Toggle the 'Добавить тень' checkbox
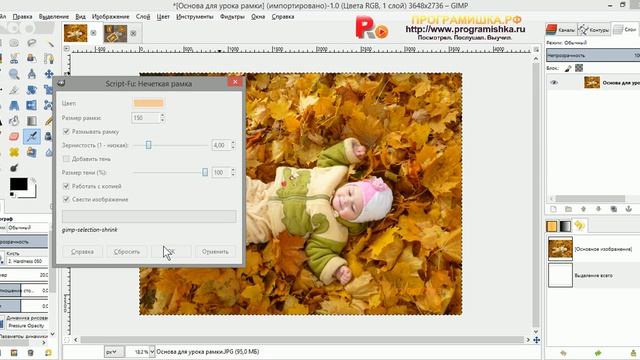 tap(66, 159)
